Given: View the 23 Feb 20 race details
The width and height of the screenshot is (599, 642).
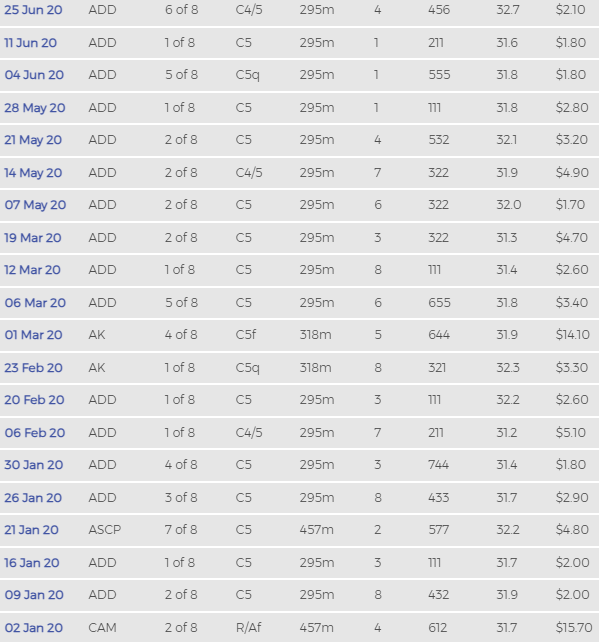Looking at the screenshot, I should coord(34,368).
